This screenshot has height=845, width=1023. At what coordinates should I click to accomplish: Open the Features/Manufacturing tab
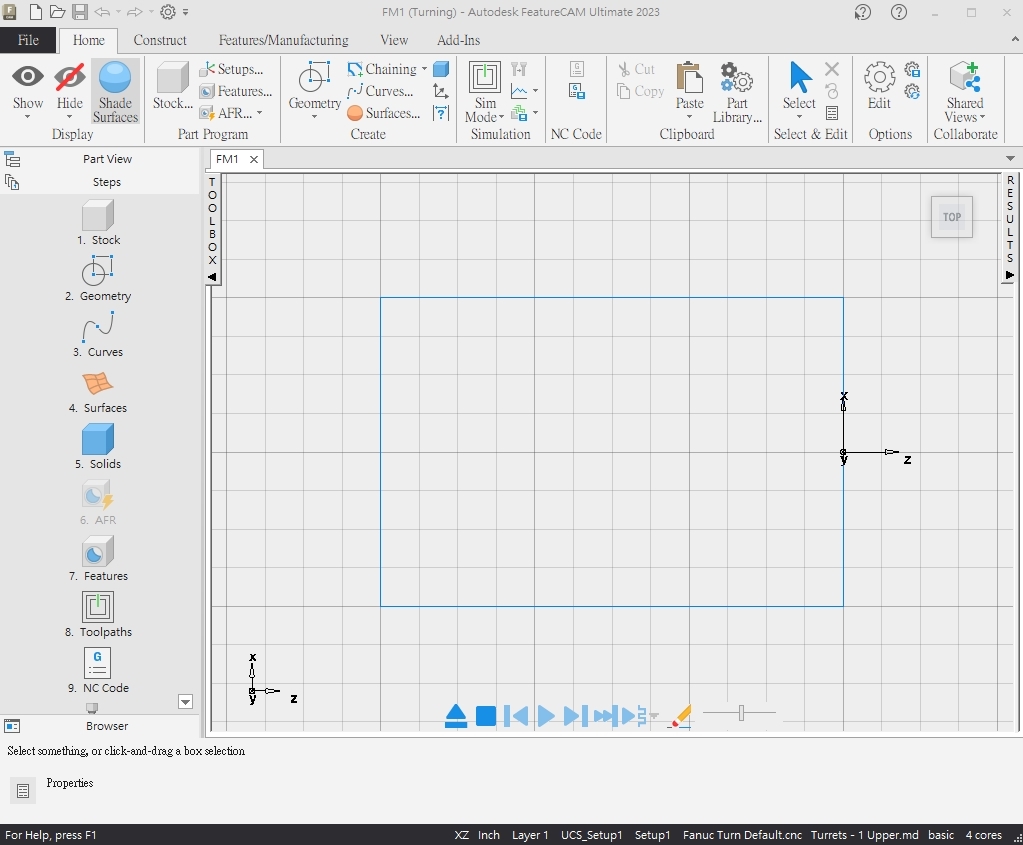283,40
